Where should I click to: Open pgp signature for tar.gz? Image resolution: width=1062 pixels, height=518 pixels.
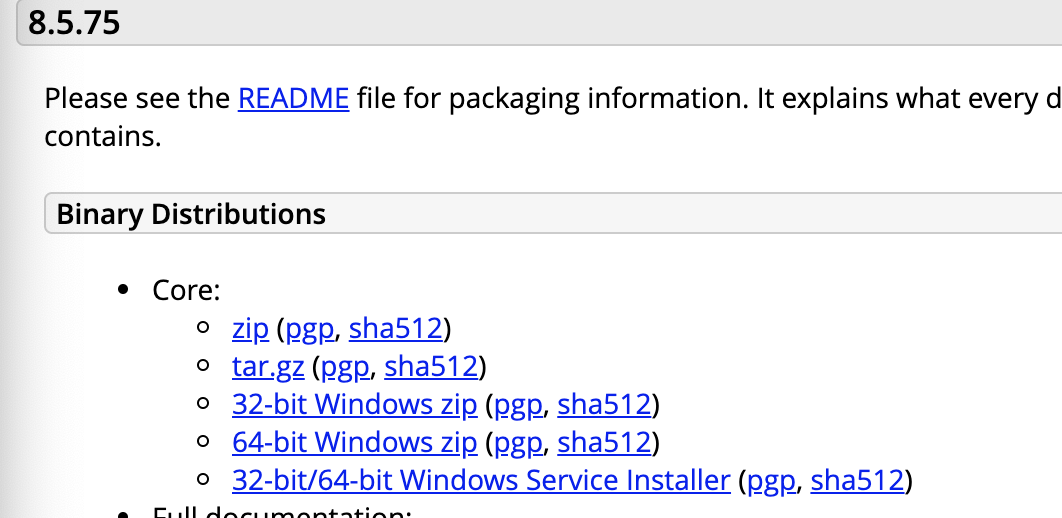[345, 368]
